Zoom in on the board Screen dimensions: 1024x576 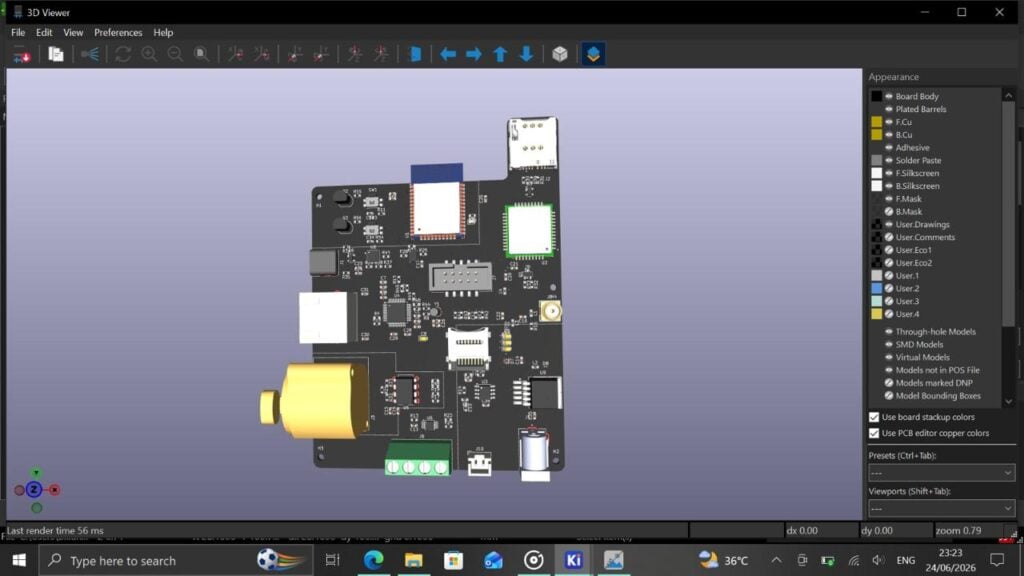pos(149,54)
